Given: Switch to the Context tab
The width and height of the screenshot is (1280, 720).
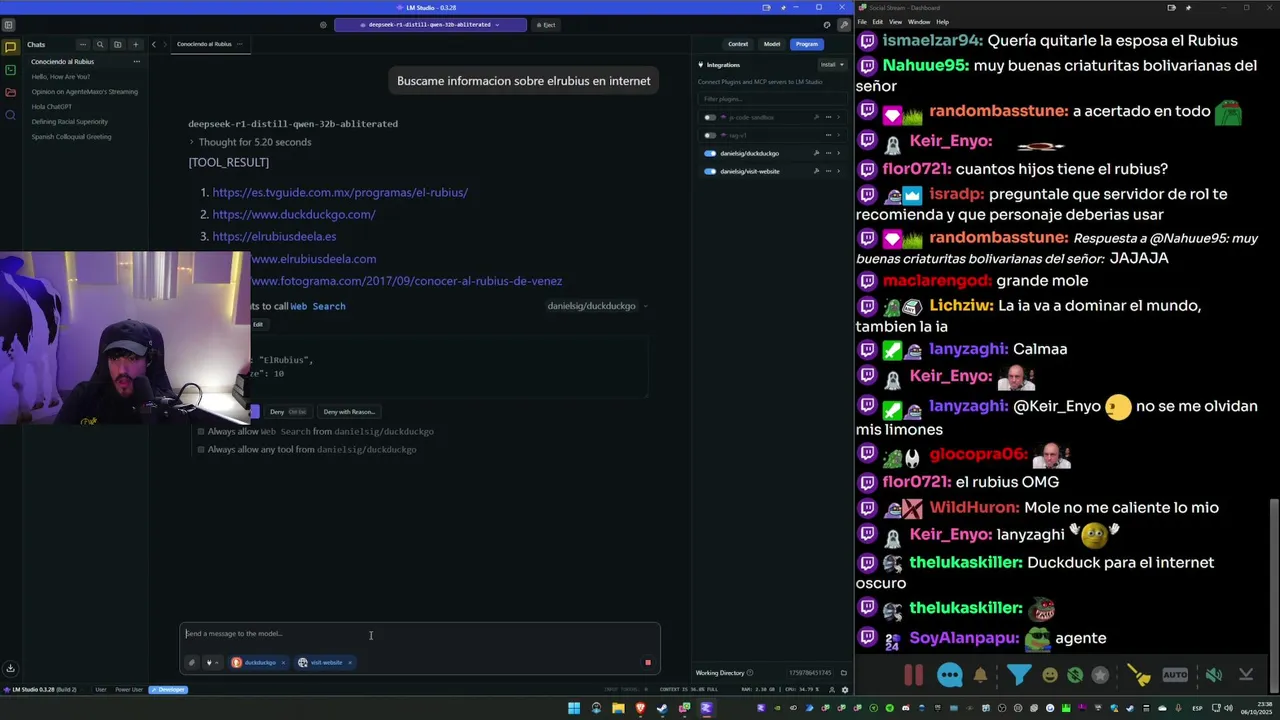Looking at the screenshot, I should (738, 44).
